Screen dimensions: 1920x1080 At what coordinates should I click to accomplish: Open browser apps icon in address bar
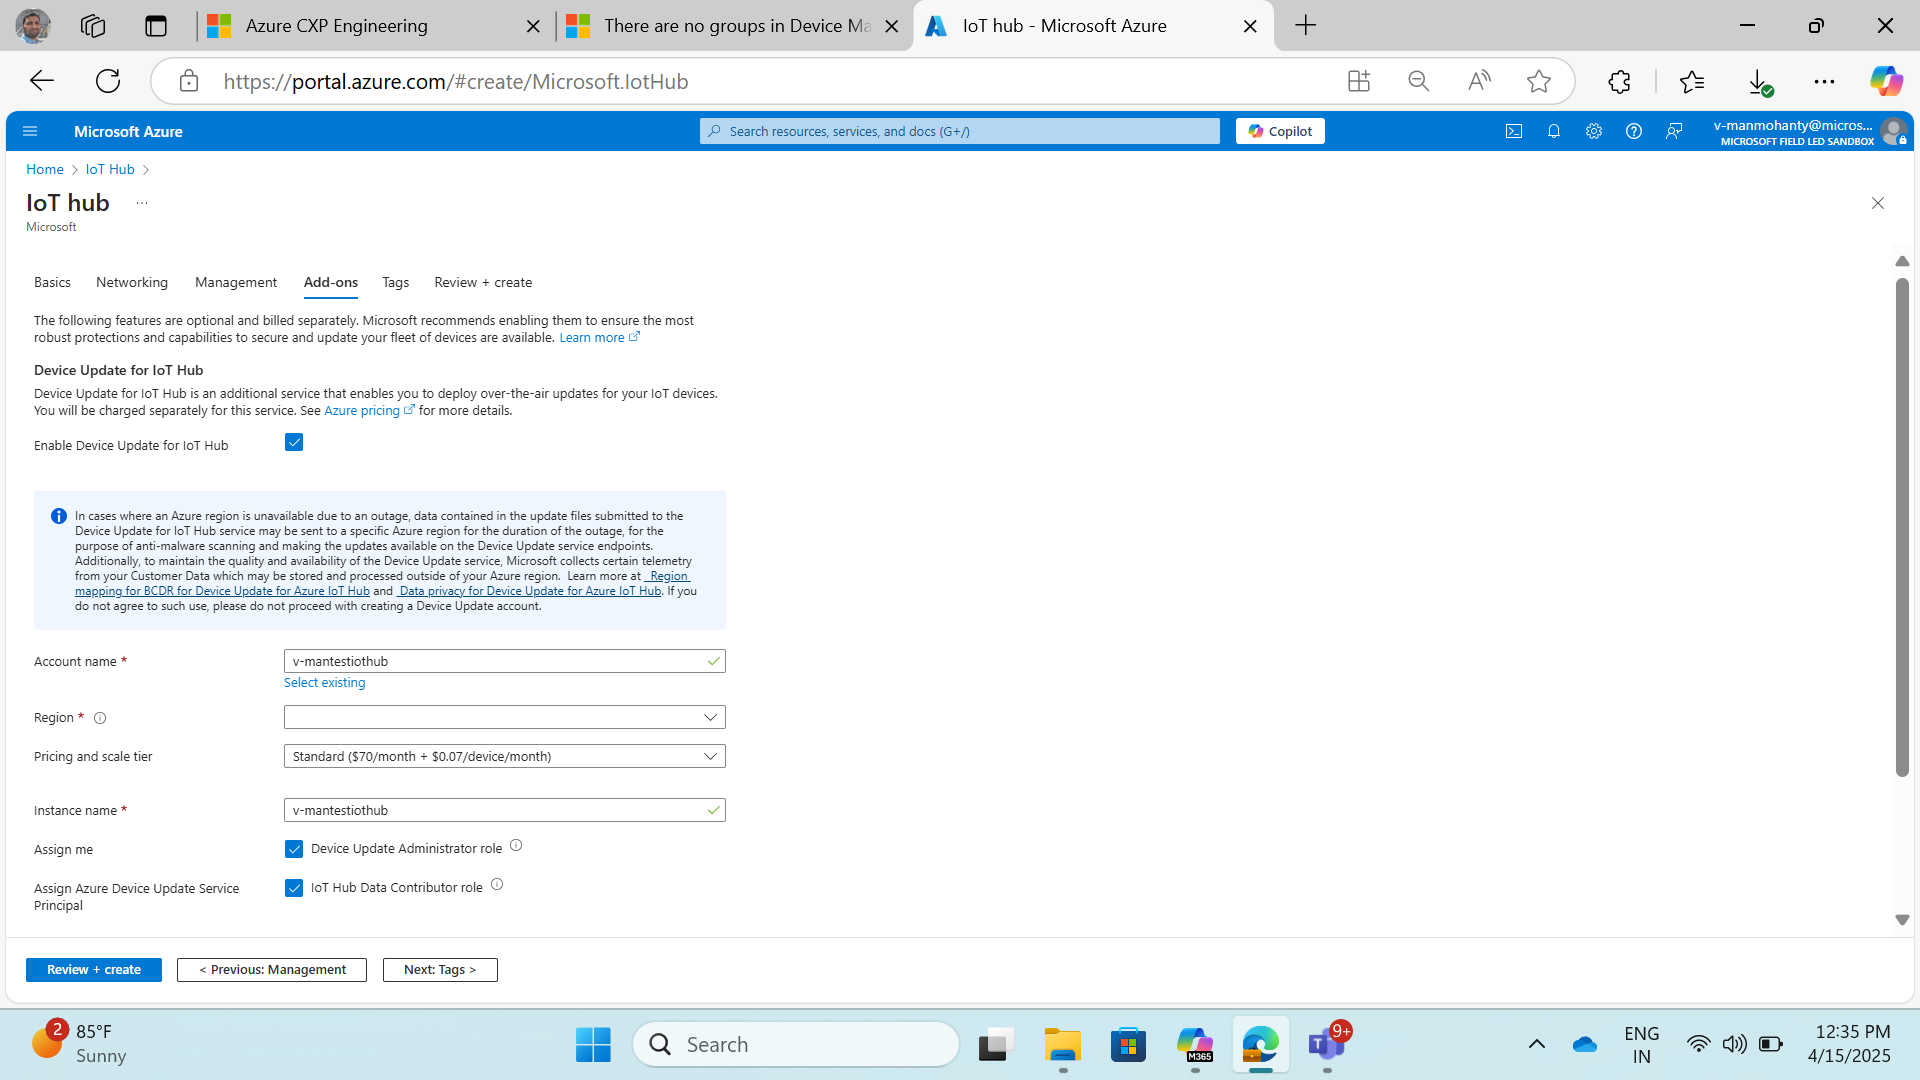(x=1359, y=81)
